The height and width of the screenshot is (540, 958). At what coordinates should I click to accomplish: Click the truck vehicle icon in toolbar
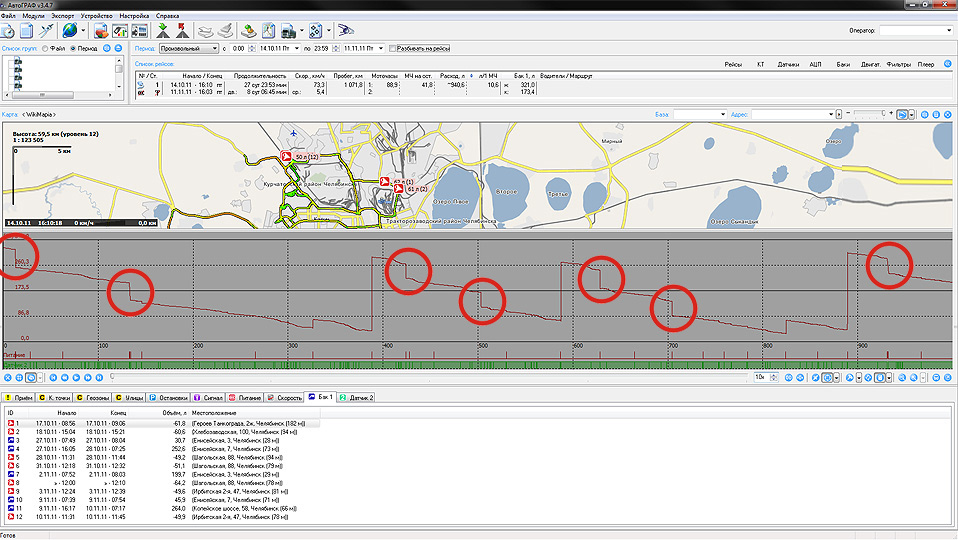(290, 31)
